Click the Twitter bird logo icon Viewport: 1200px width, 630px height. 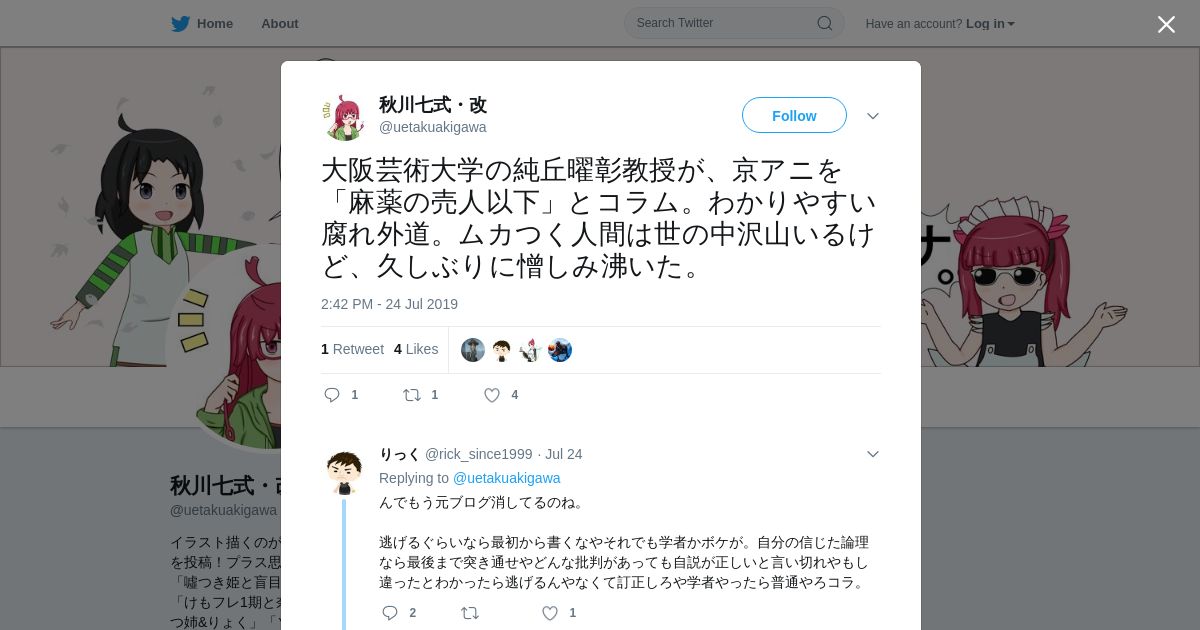pyautogui.click(x=180, y=24)
